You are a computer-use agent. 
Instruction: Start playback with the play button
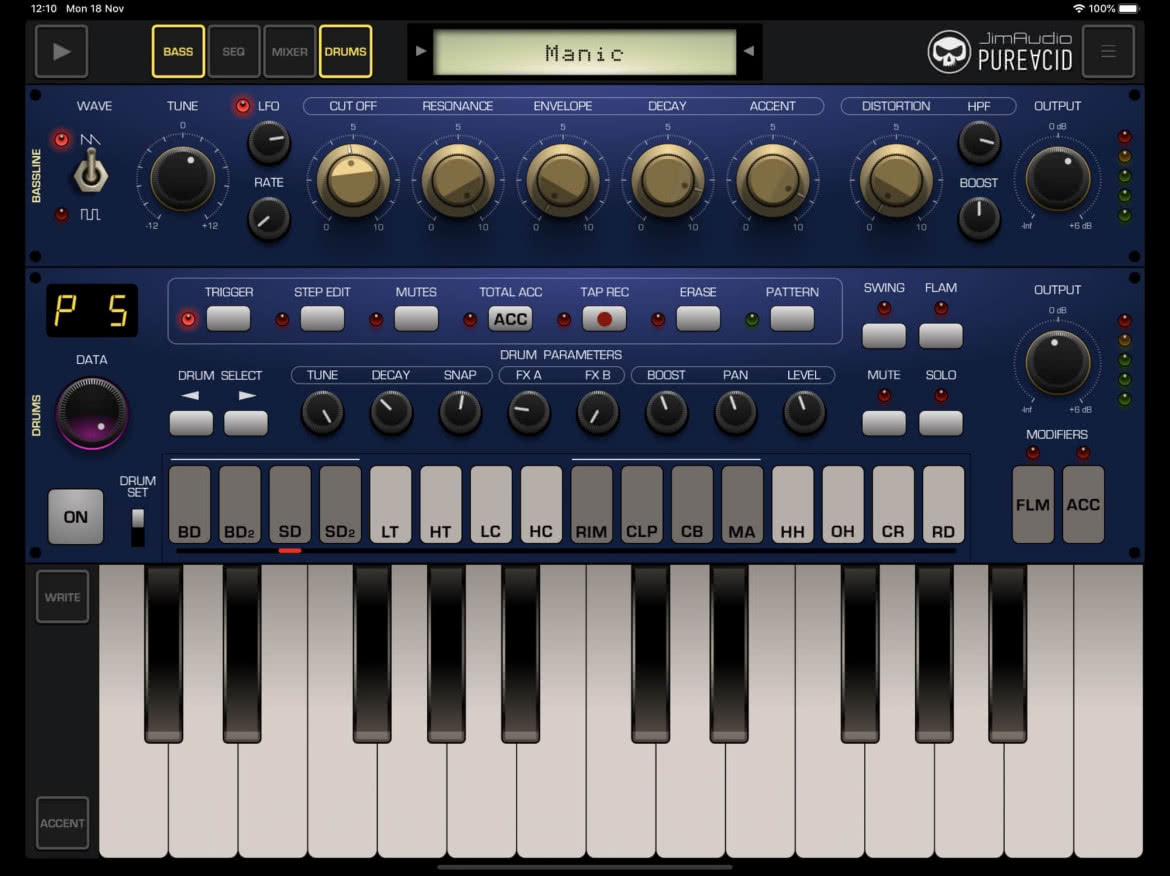[61, 51]
